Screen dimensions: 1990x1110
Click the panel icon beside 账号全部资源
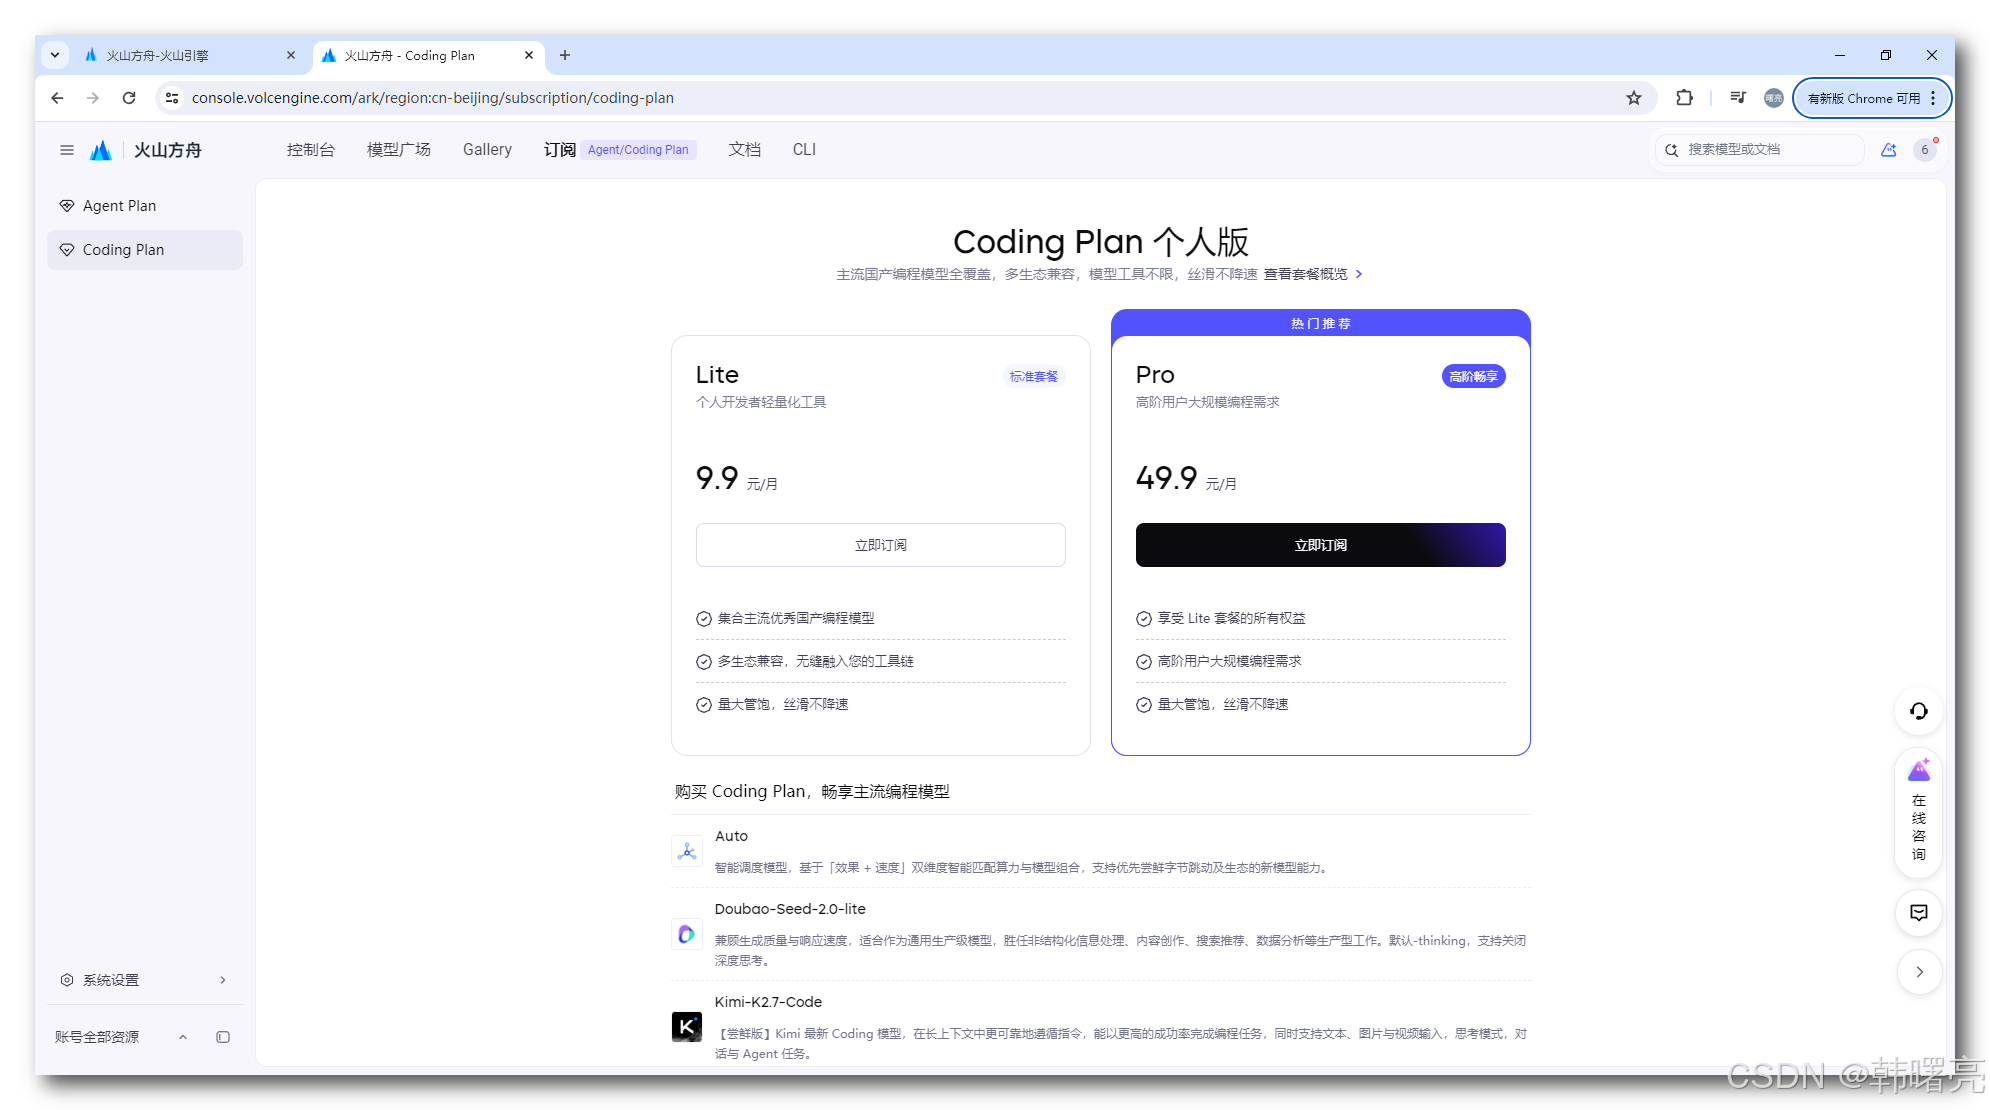223,1037
